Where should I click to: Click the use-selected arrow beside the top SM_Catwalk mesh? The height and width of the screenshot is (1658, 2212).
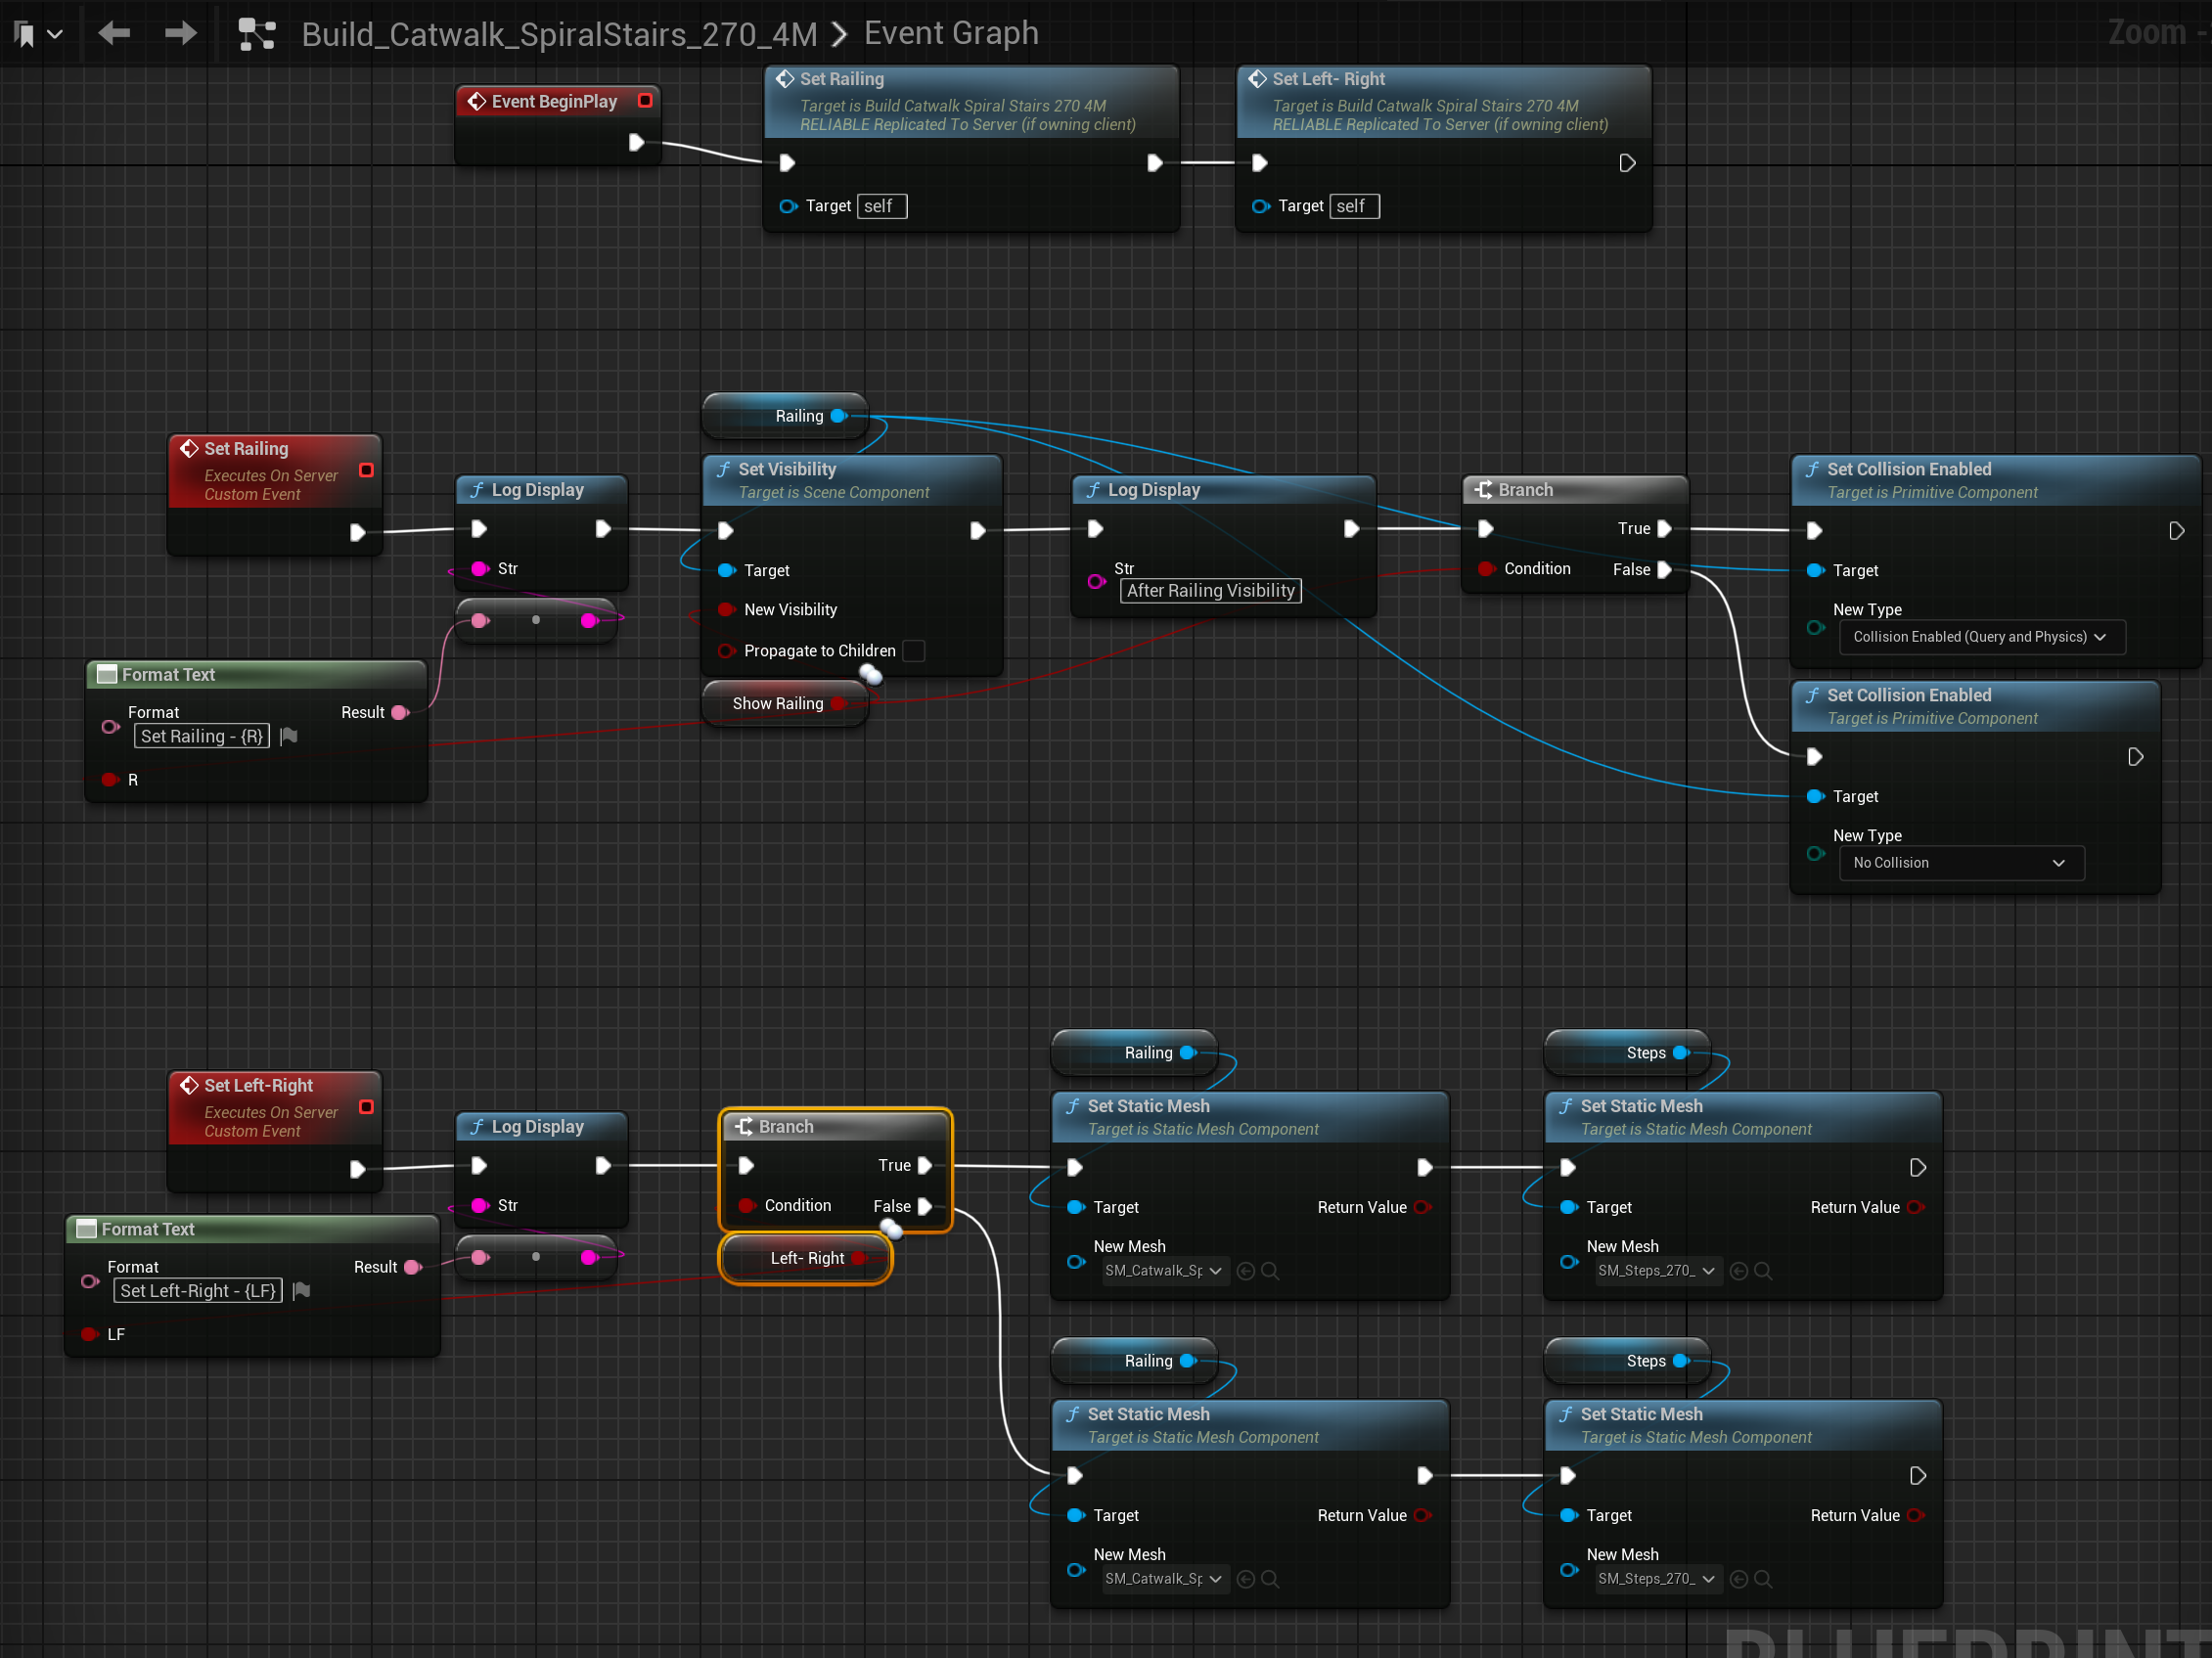pyautogui.click(x=1246, y=1271)
